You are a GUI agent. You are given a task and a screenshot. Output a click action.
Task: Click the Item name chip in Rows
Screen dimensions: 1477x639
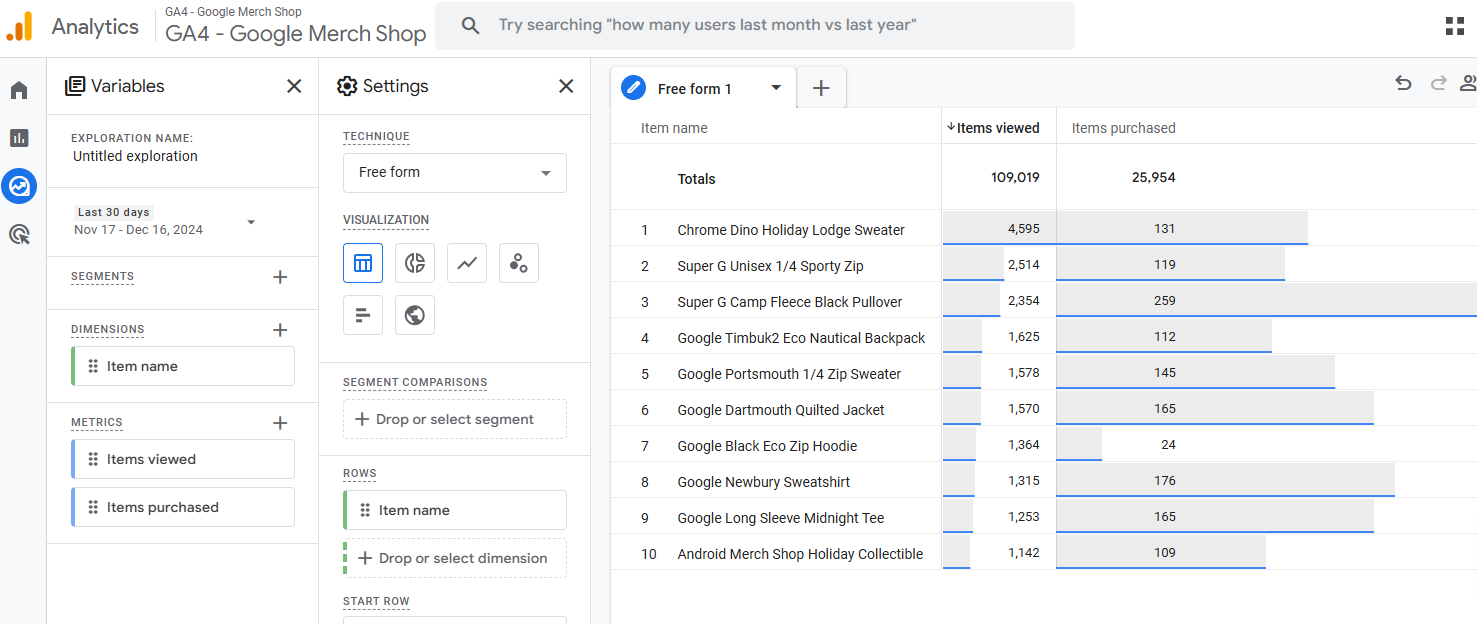[455, 510]
